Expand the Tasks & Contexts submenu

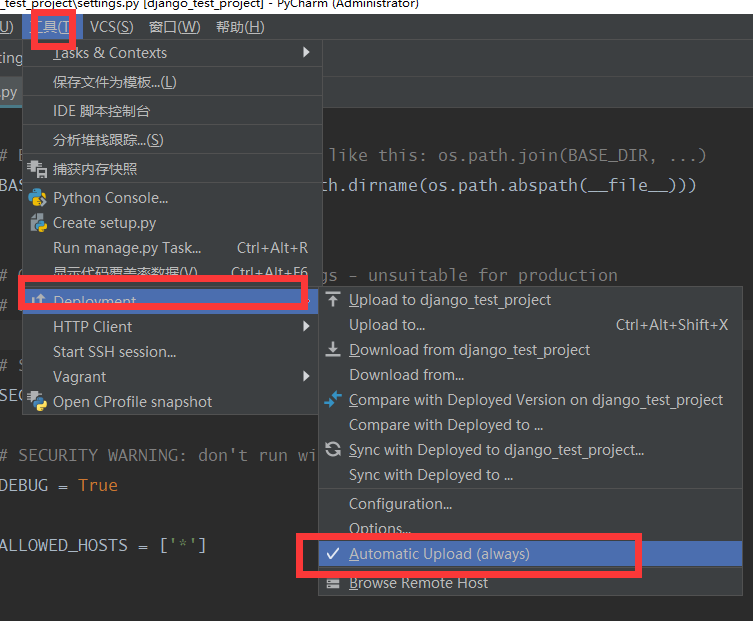click(x=306, y=52)
